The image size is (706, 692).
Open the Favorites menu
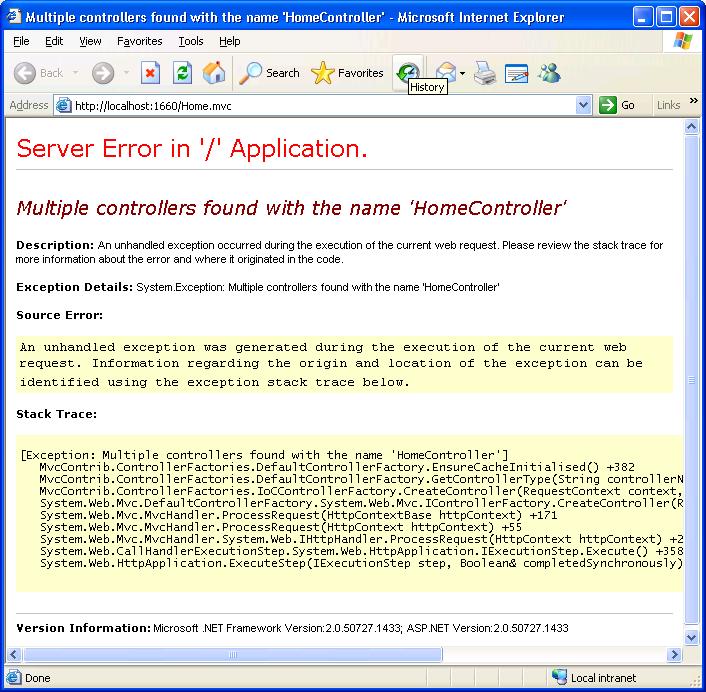140,41
